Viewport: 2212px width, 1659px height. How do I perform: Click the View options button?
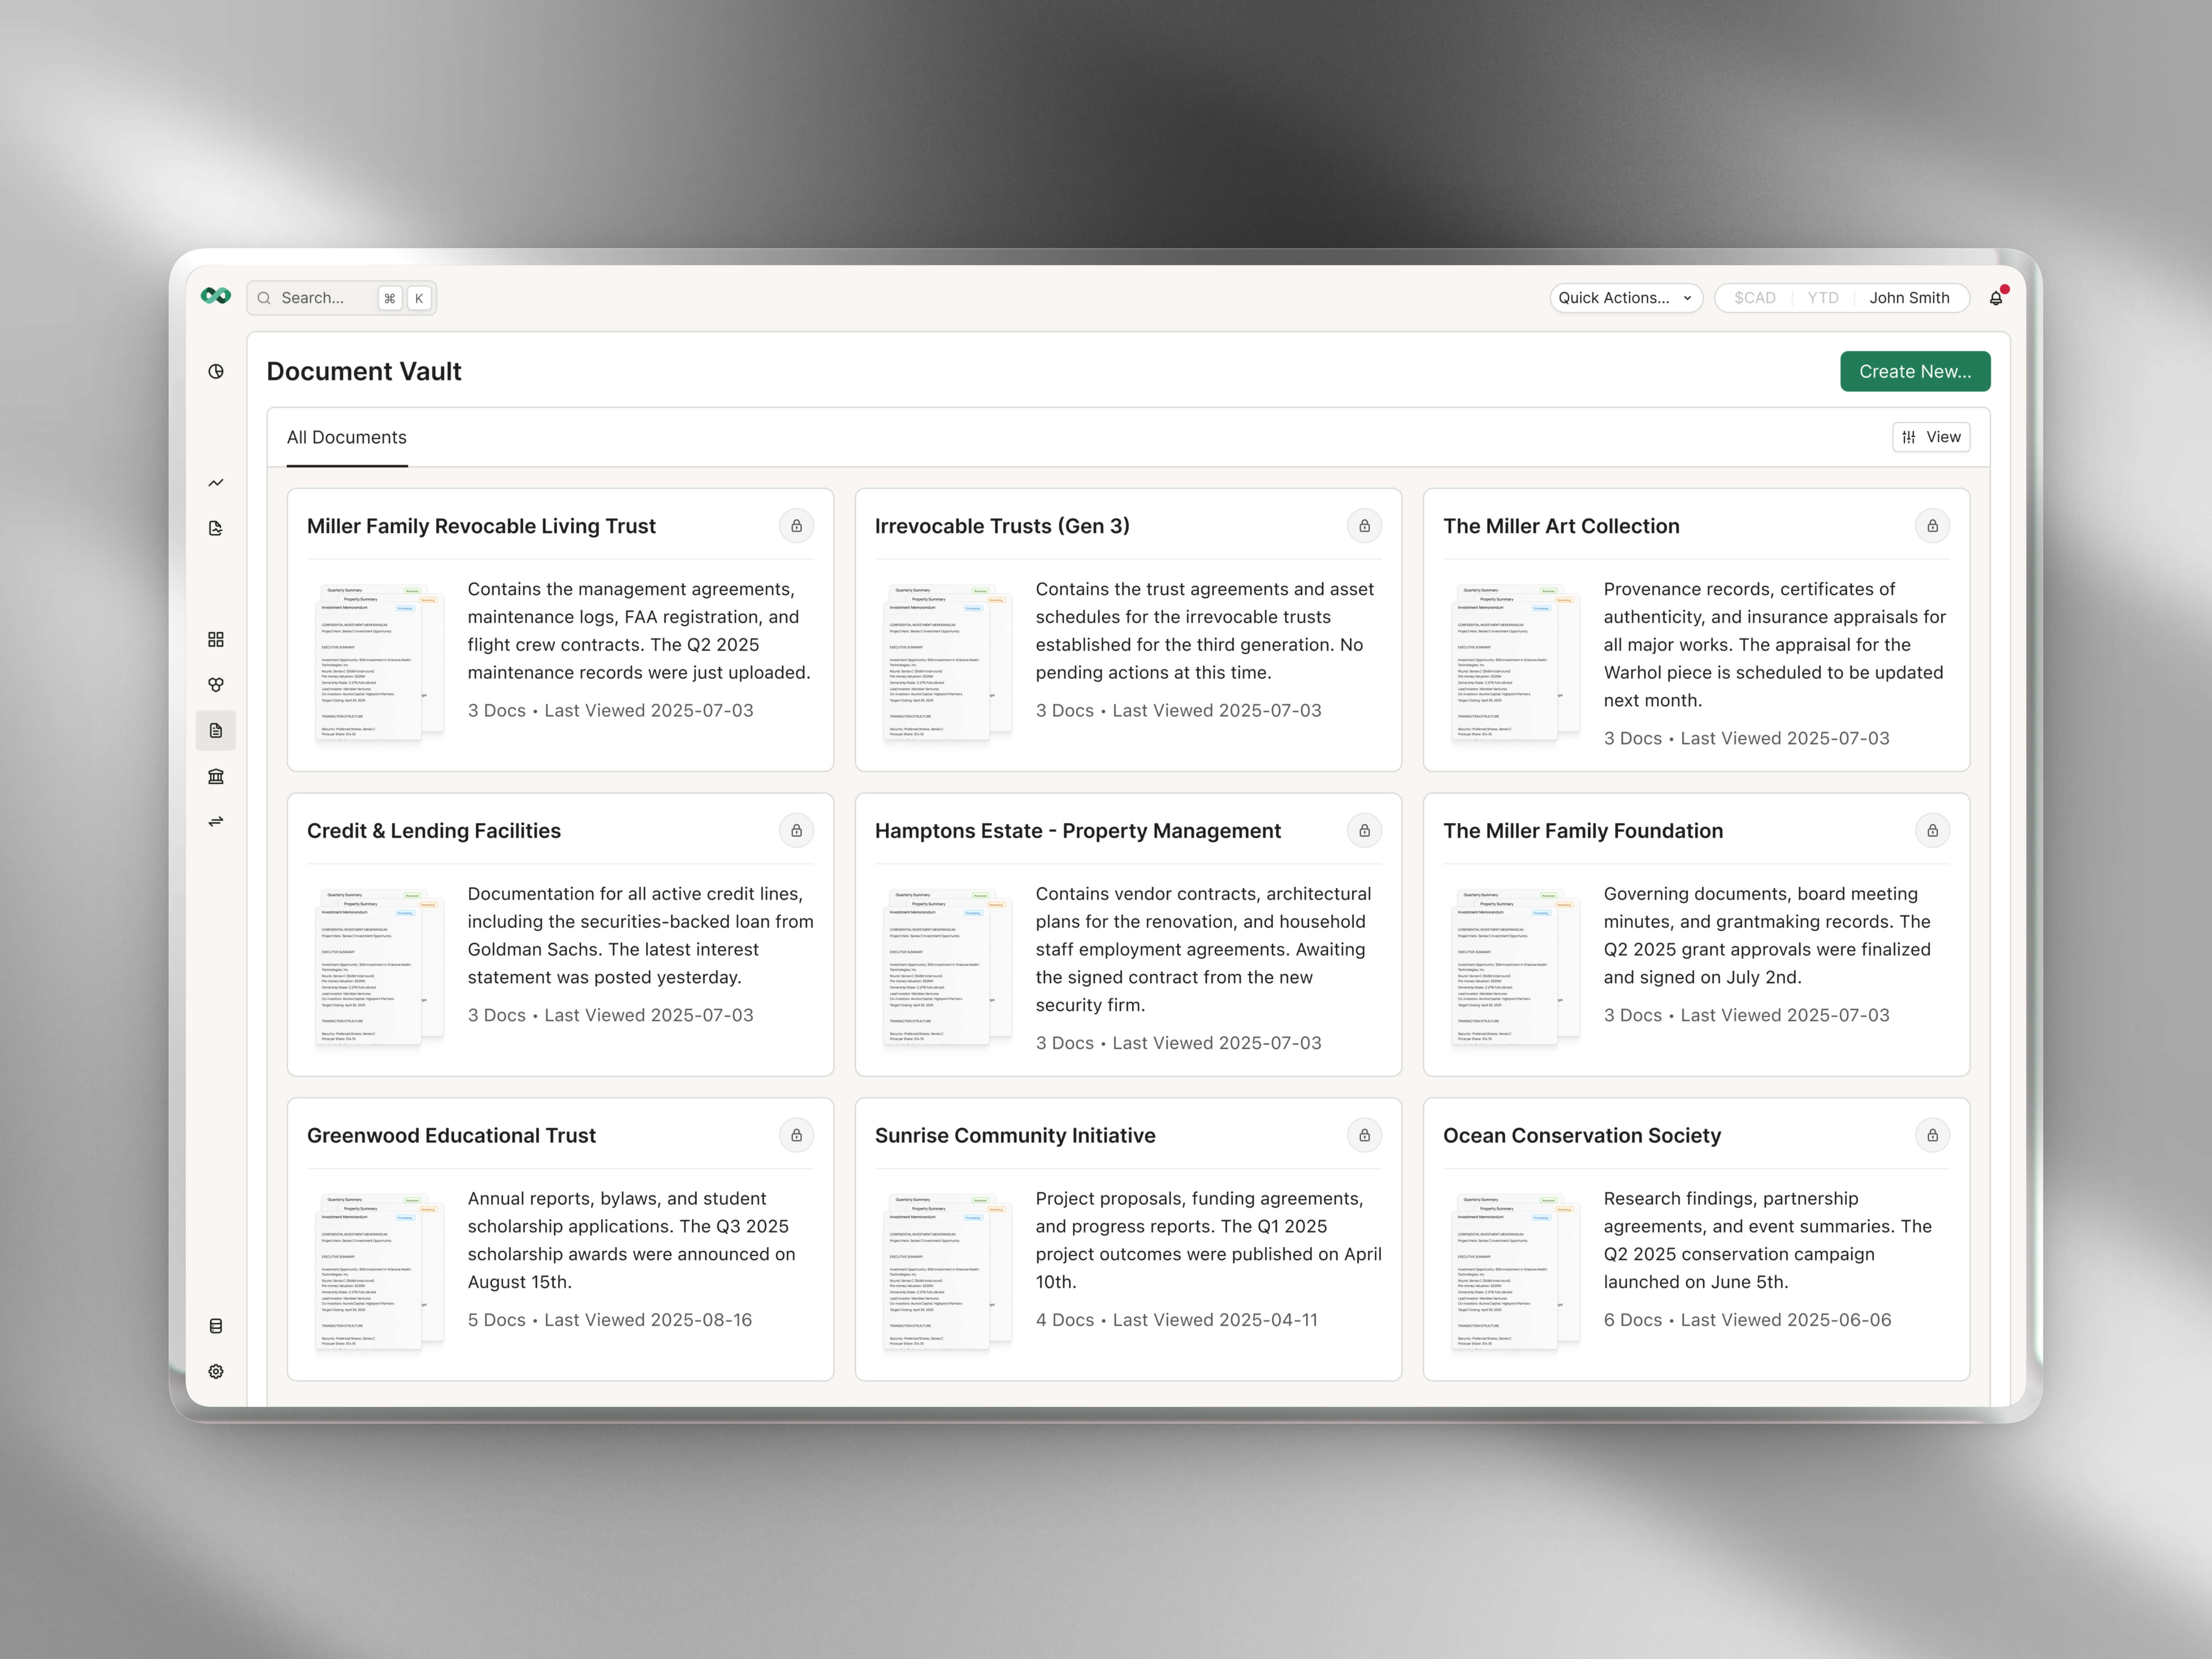click(x=1931, y=437)
